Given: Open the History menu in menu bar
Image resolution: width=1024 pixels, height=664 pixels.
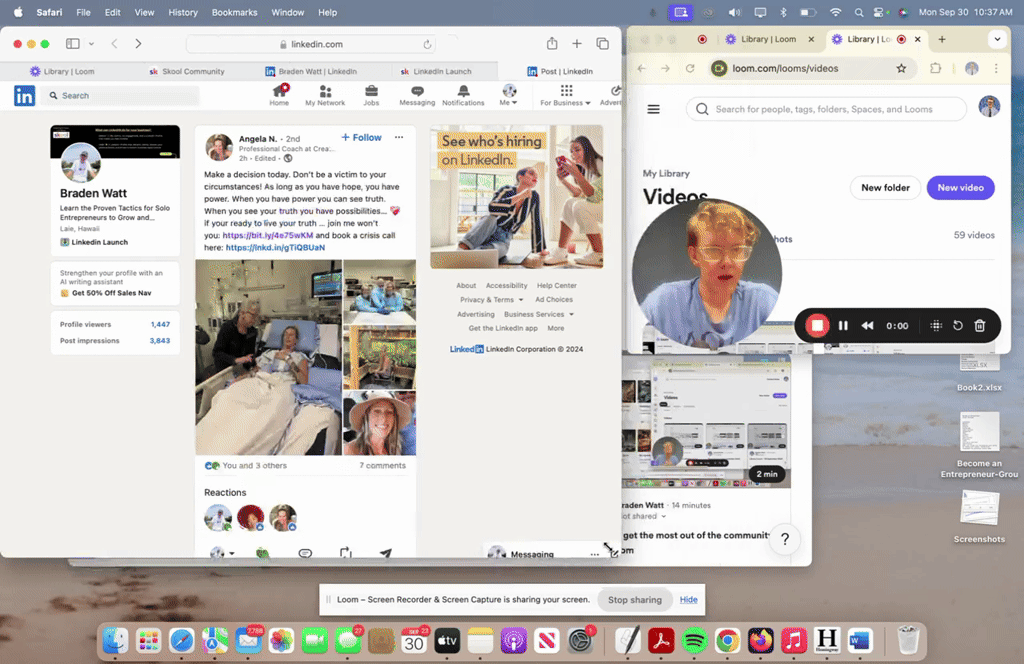Looking at the screenshot, I should click(x=183, y=12).
